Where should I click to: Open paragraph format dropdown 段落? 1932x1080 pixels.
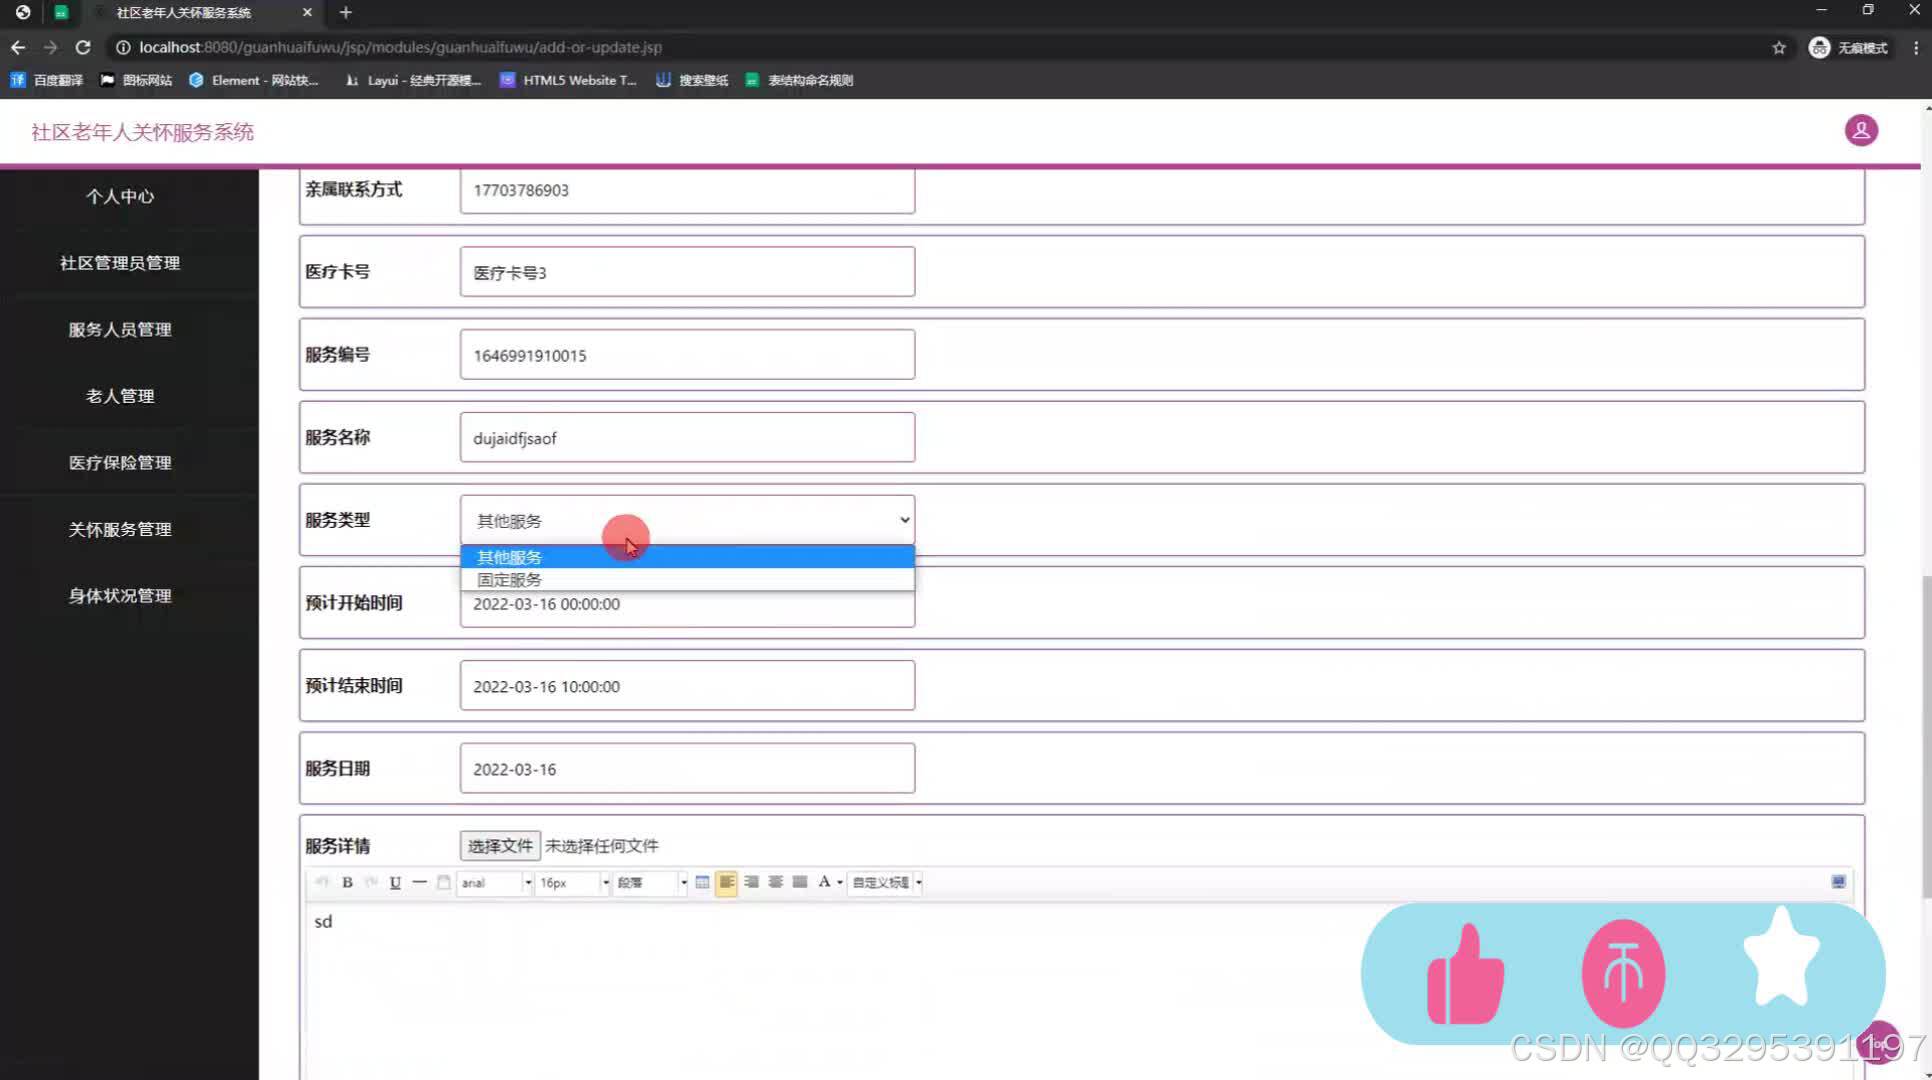point(651,882)
